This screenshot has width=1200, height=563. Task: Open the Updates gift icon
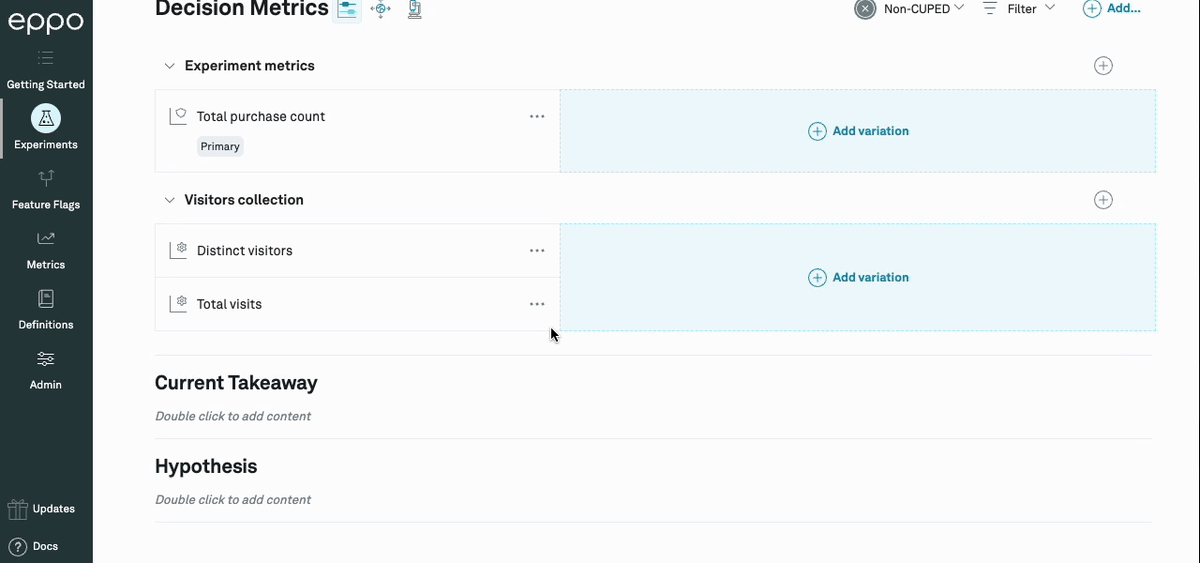click(18, 509)
